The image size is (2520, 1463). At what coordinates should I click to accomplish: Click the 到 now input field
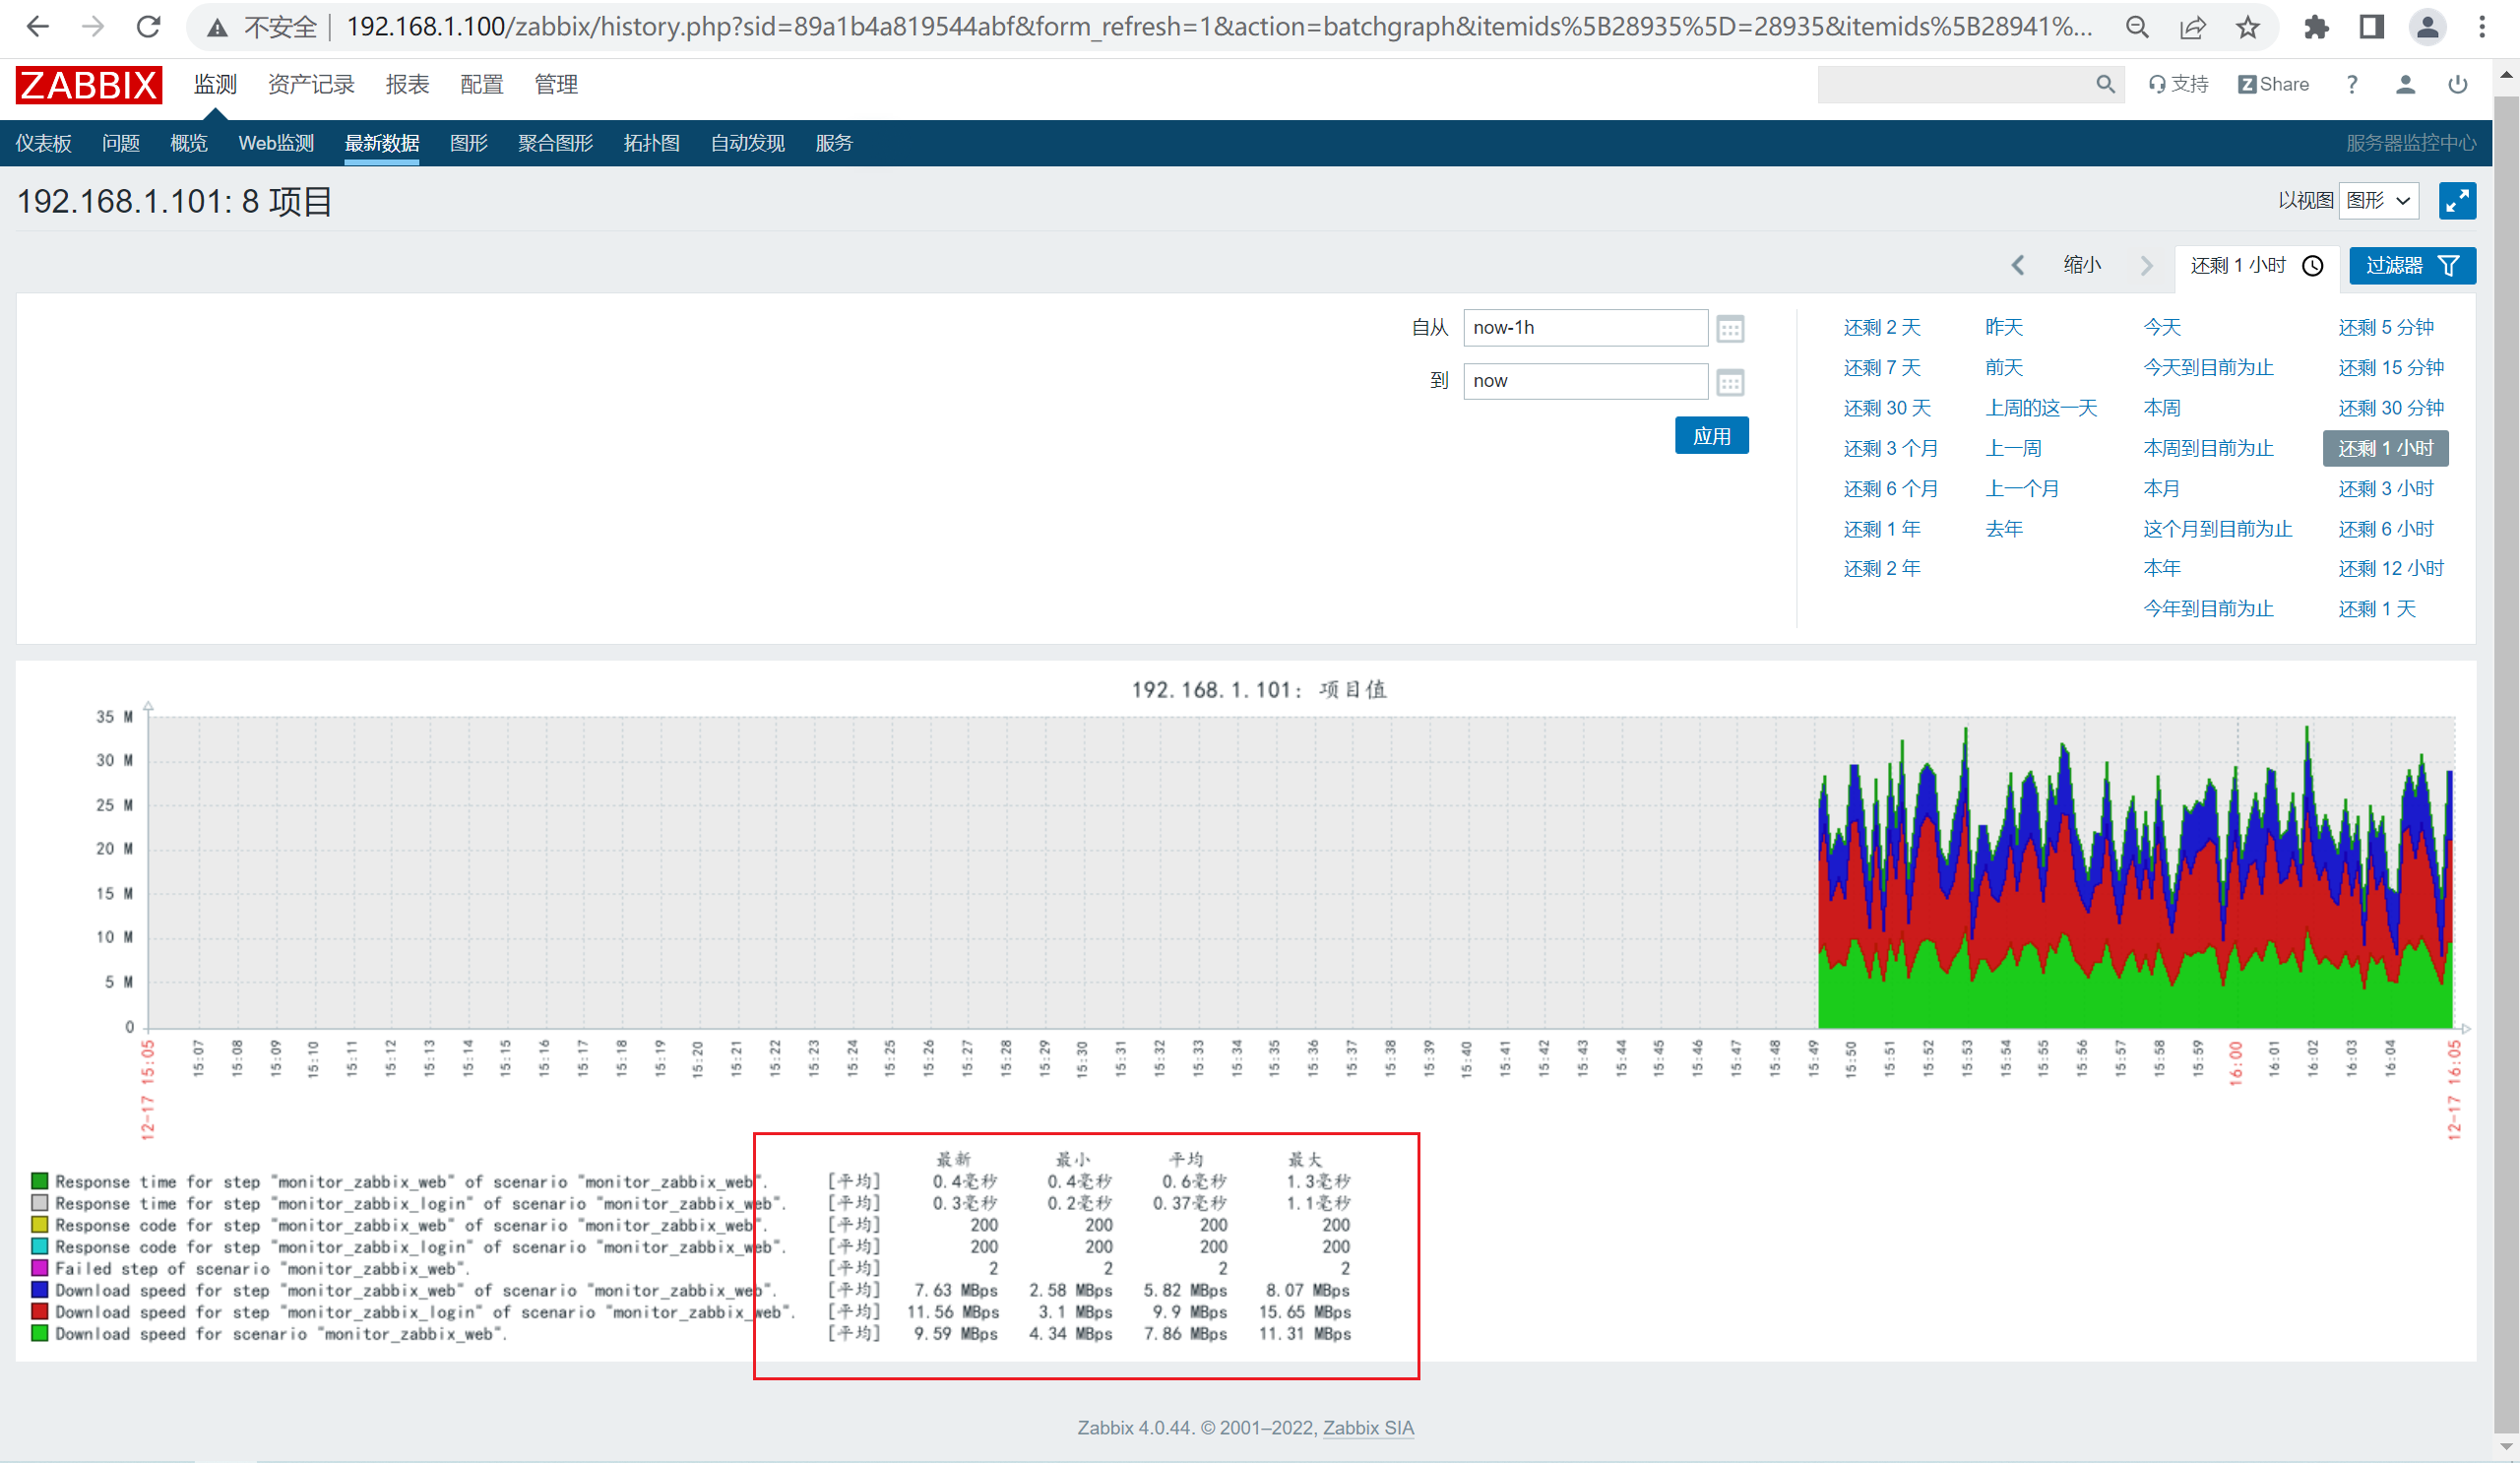coord(1585,381)
